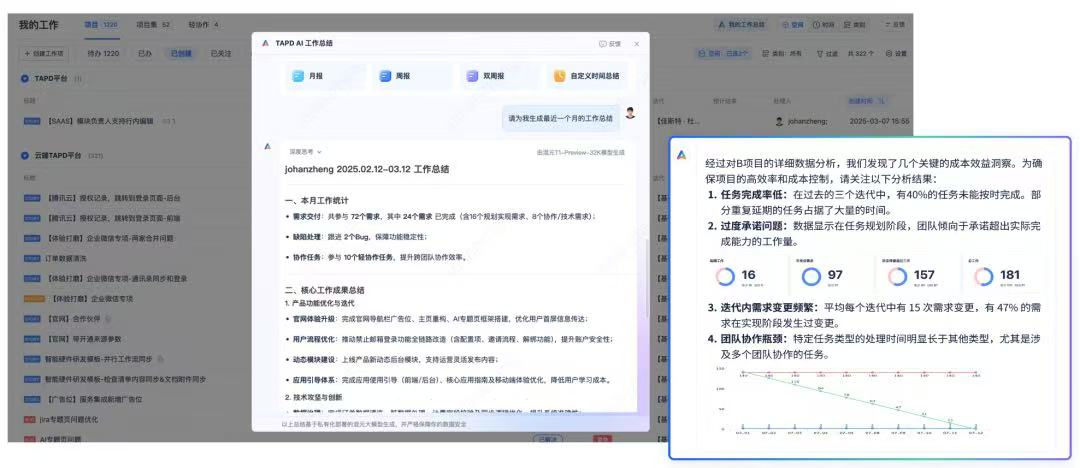Select the 待办 1220 filter tab
The height and width of the screenshot is (468, 1080).
coord(103,53)
